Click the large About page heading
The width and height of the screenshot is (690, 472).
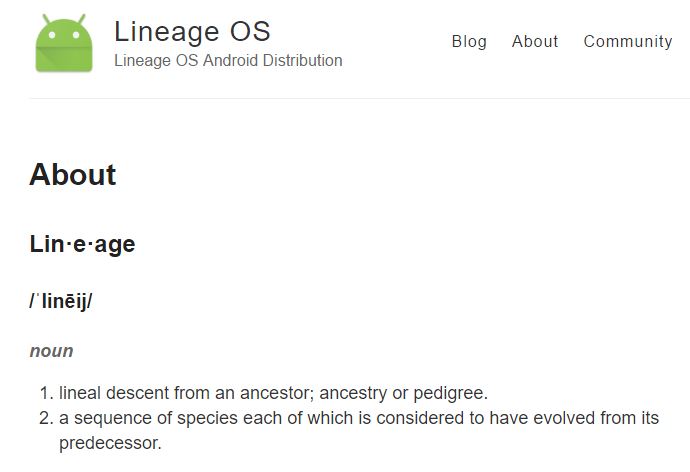[73, 175]
